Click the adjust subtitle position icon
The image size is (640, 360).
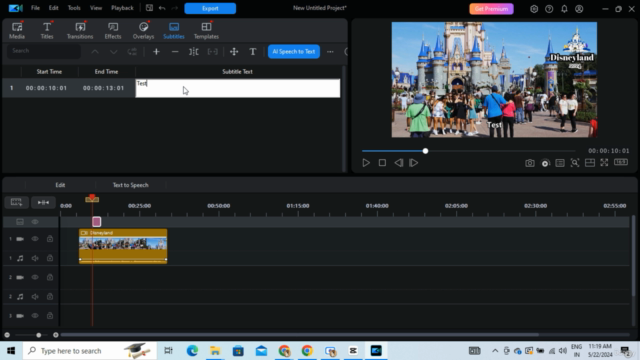(x=234, y=52)
